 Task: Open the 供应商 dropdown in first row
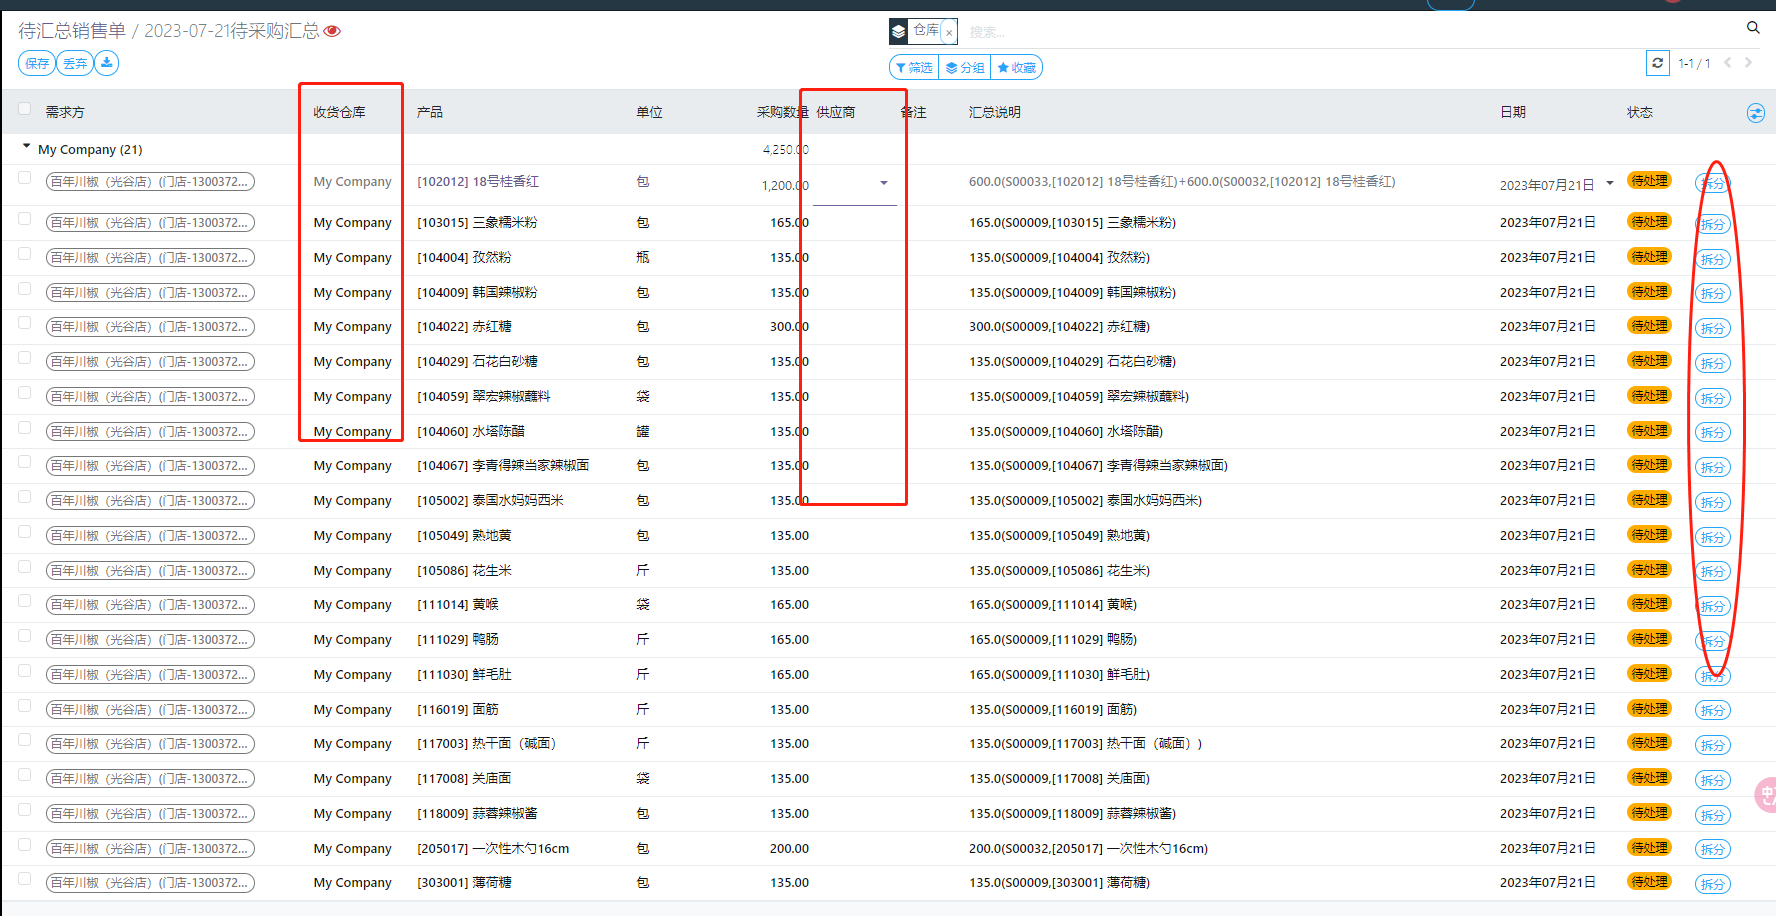(x=883, y=183)
